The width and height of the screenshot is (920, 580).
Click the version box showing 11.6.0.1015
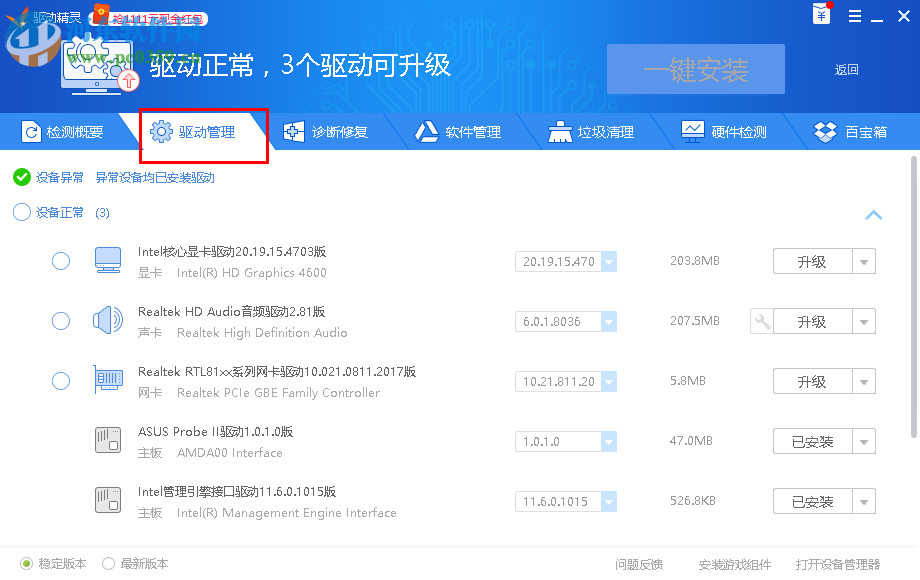click(x=560, y=501)
